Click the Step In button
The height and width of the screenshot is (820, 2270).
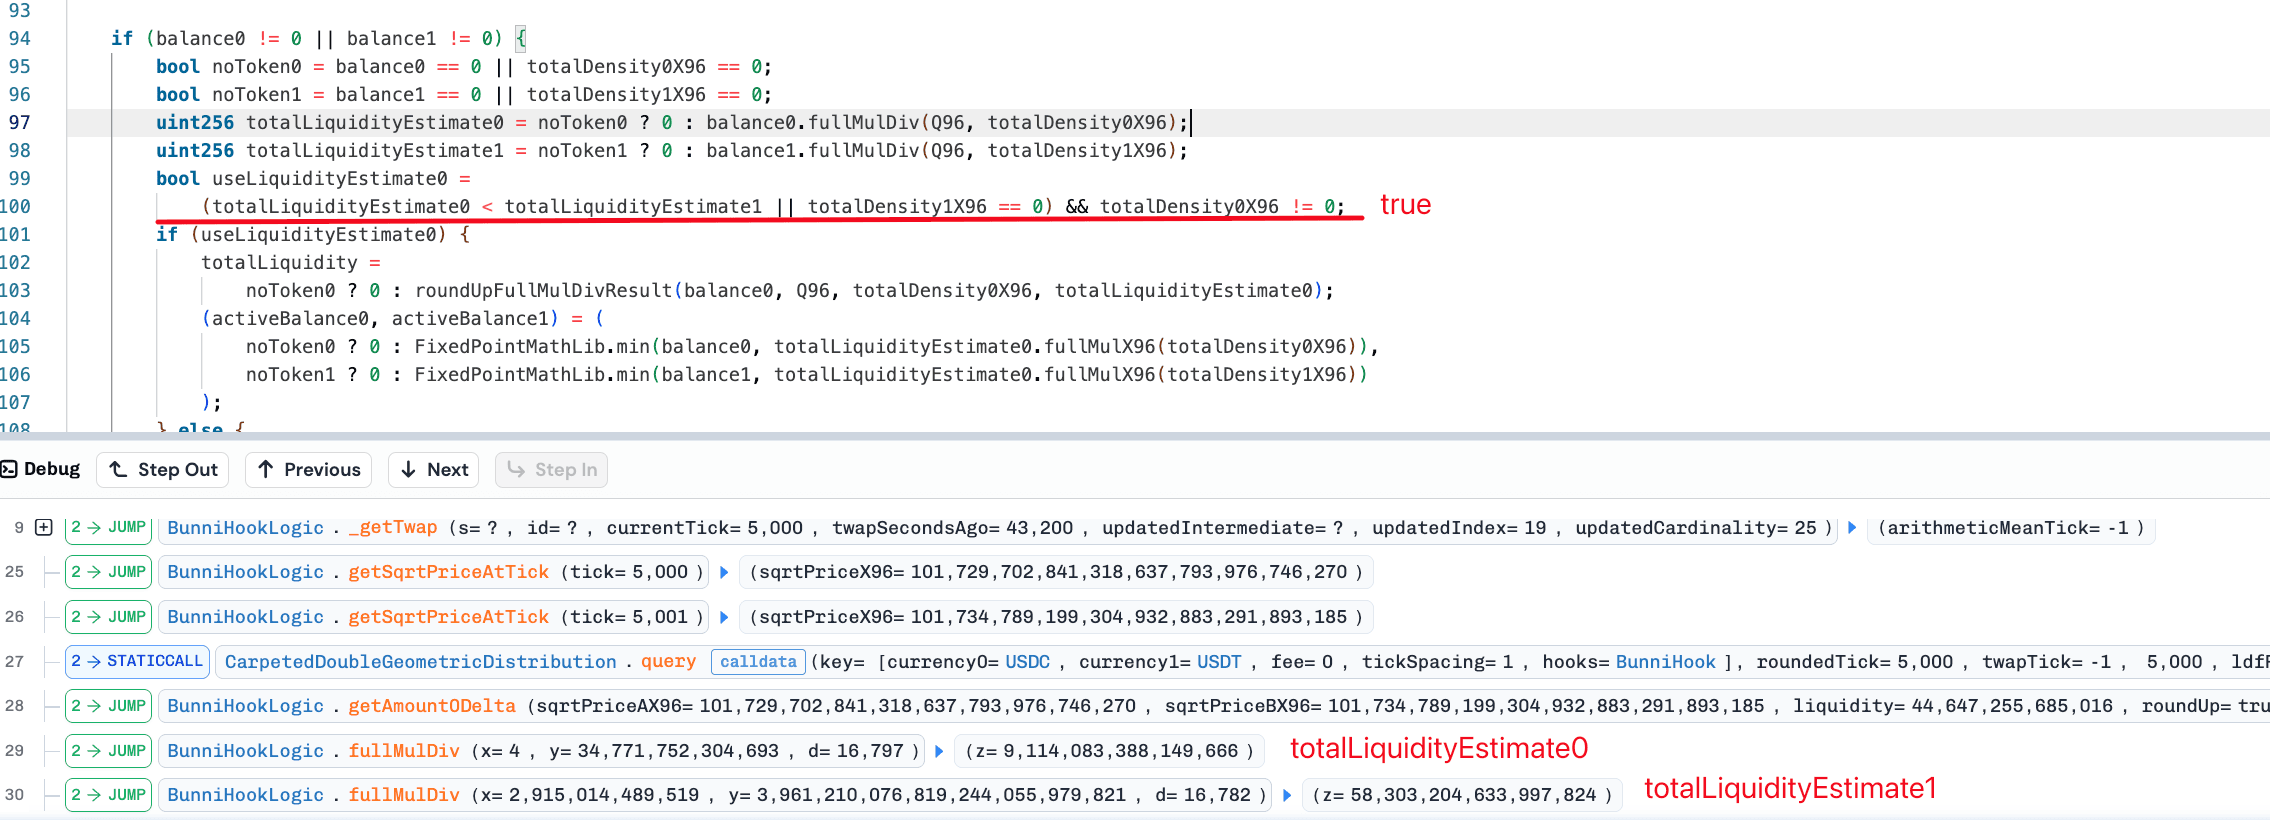[x=551, y=469]
